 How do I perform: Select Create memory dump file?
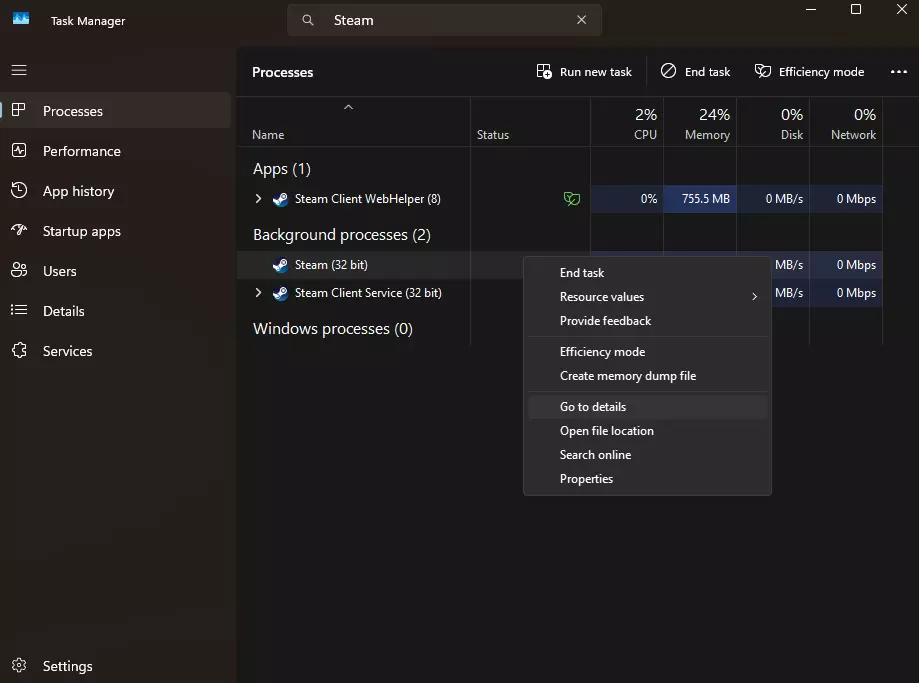(648, 376)
